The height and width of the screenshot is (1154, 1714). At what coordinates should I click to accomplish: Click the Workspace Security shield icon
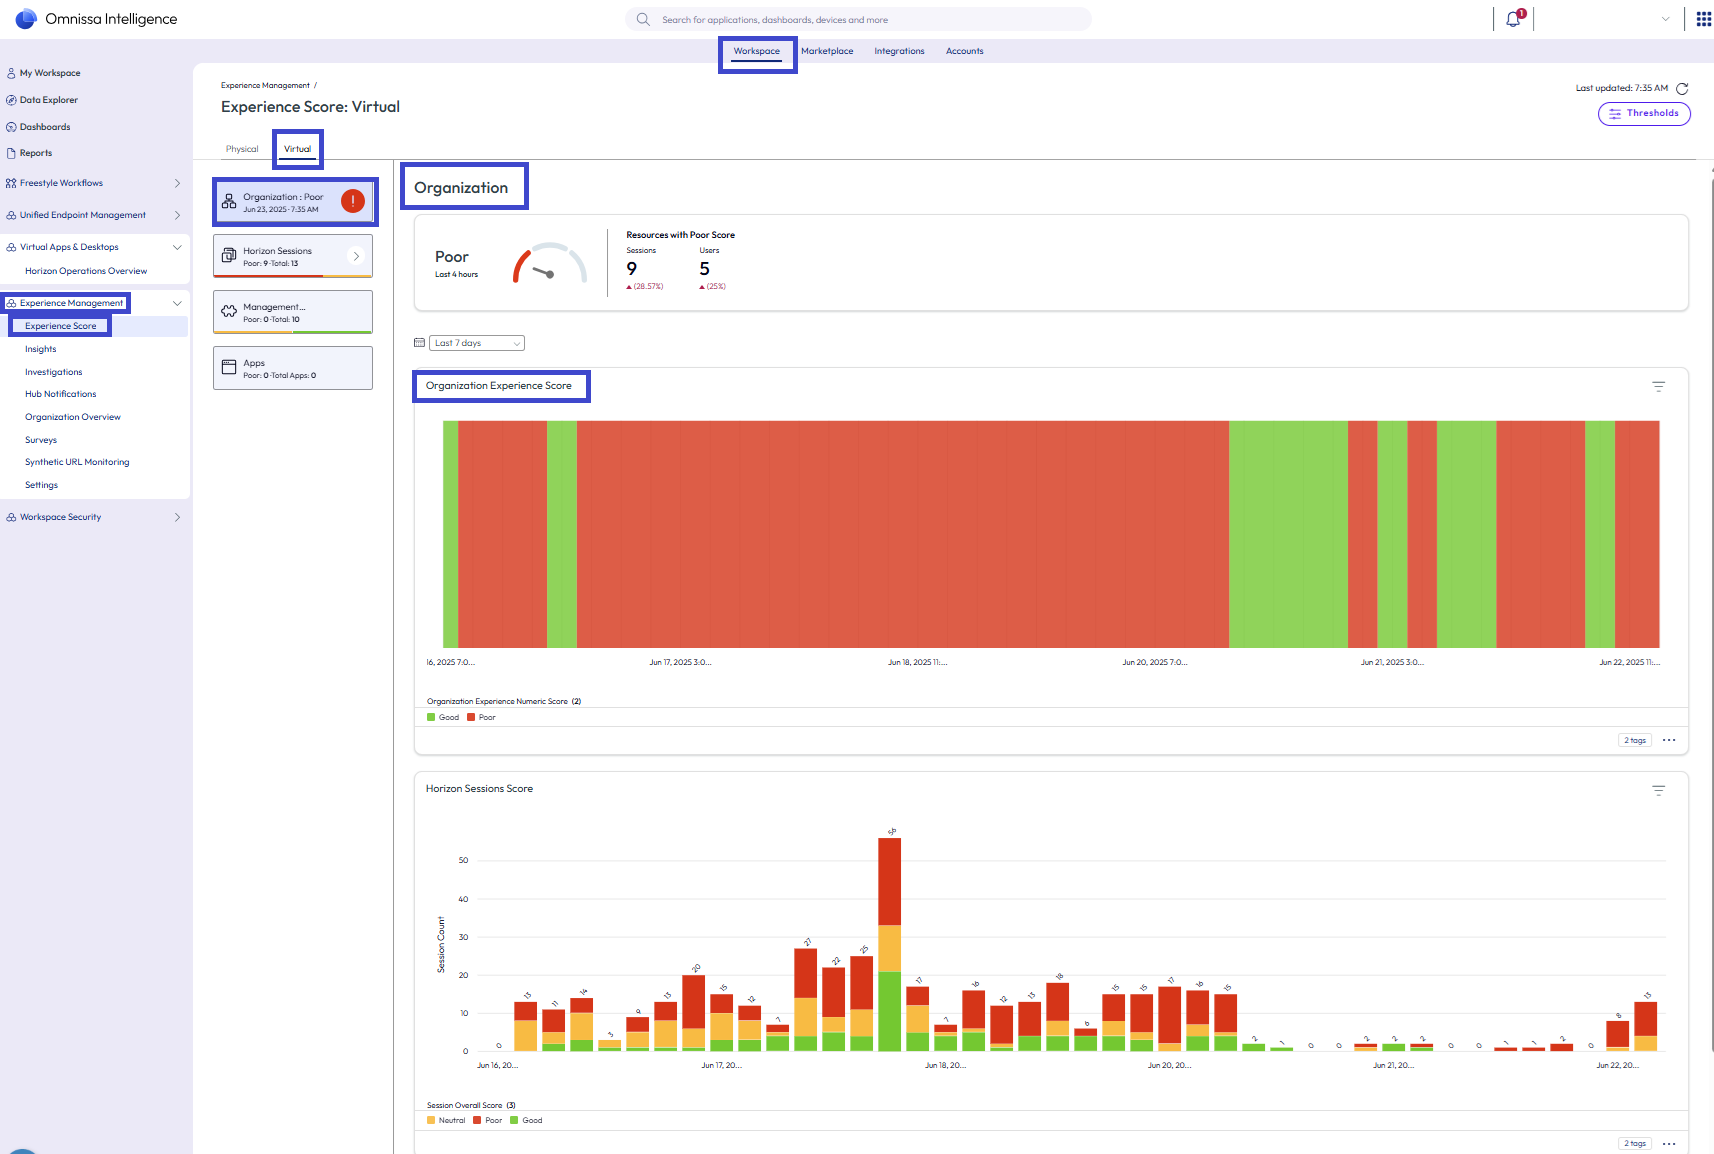coord(11,517)
